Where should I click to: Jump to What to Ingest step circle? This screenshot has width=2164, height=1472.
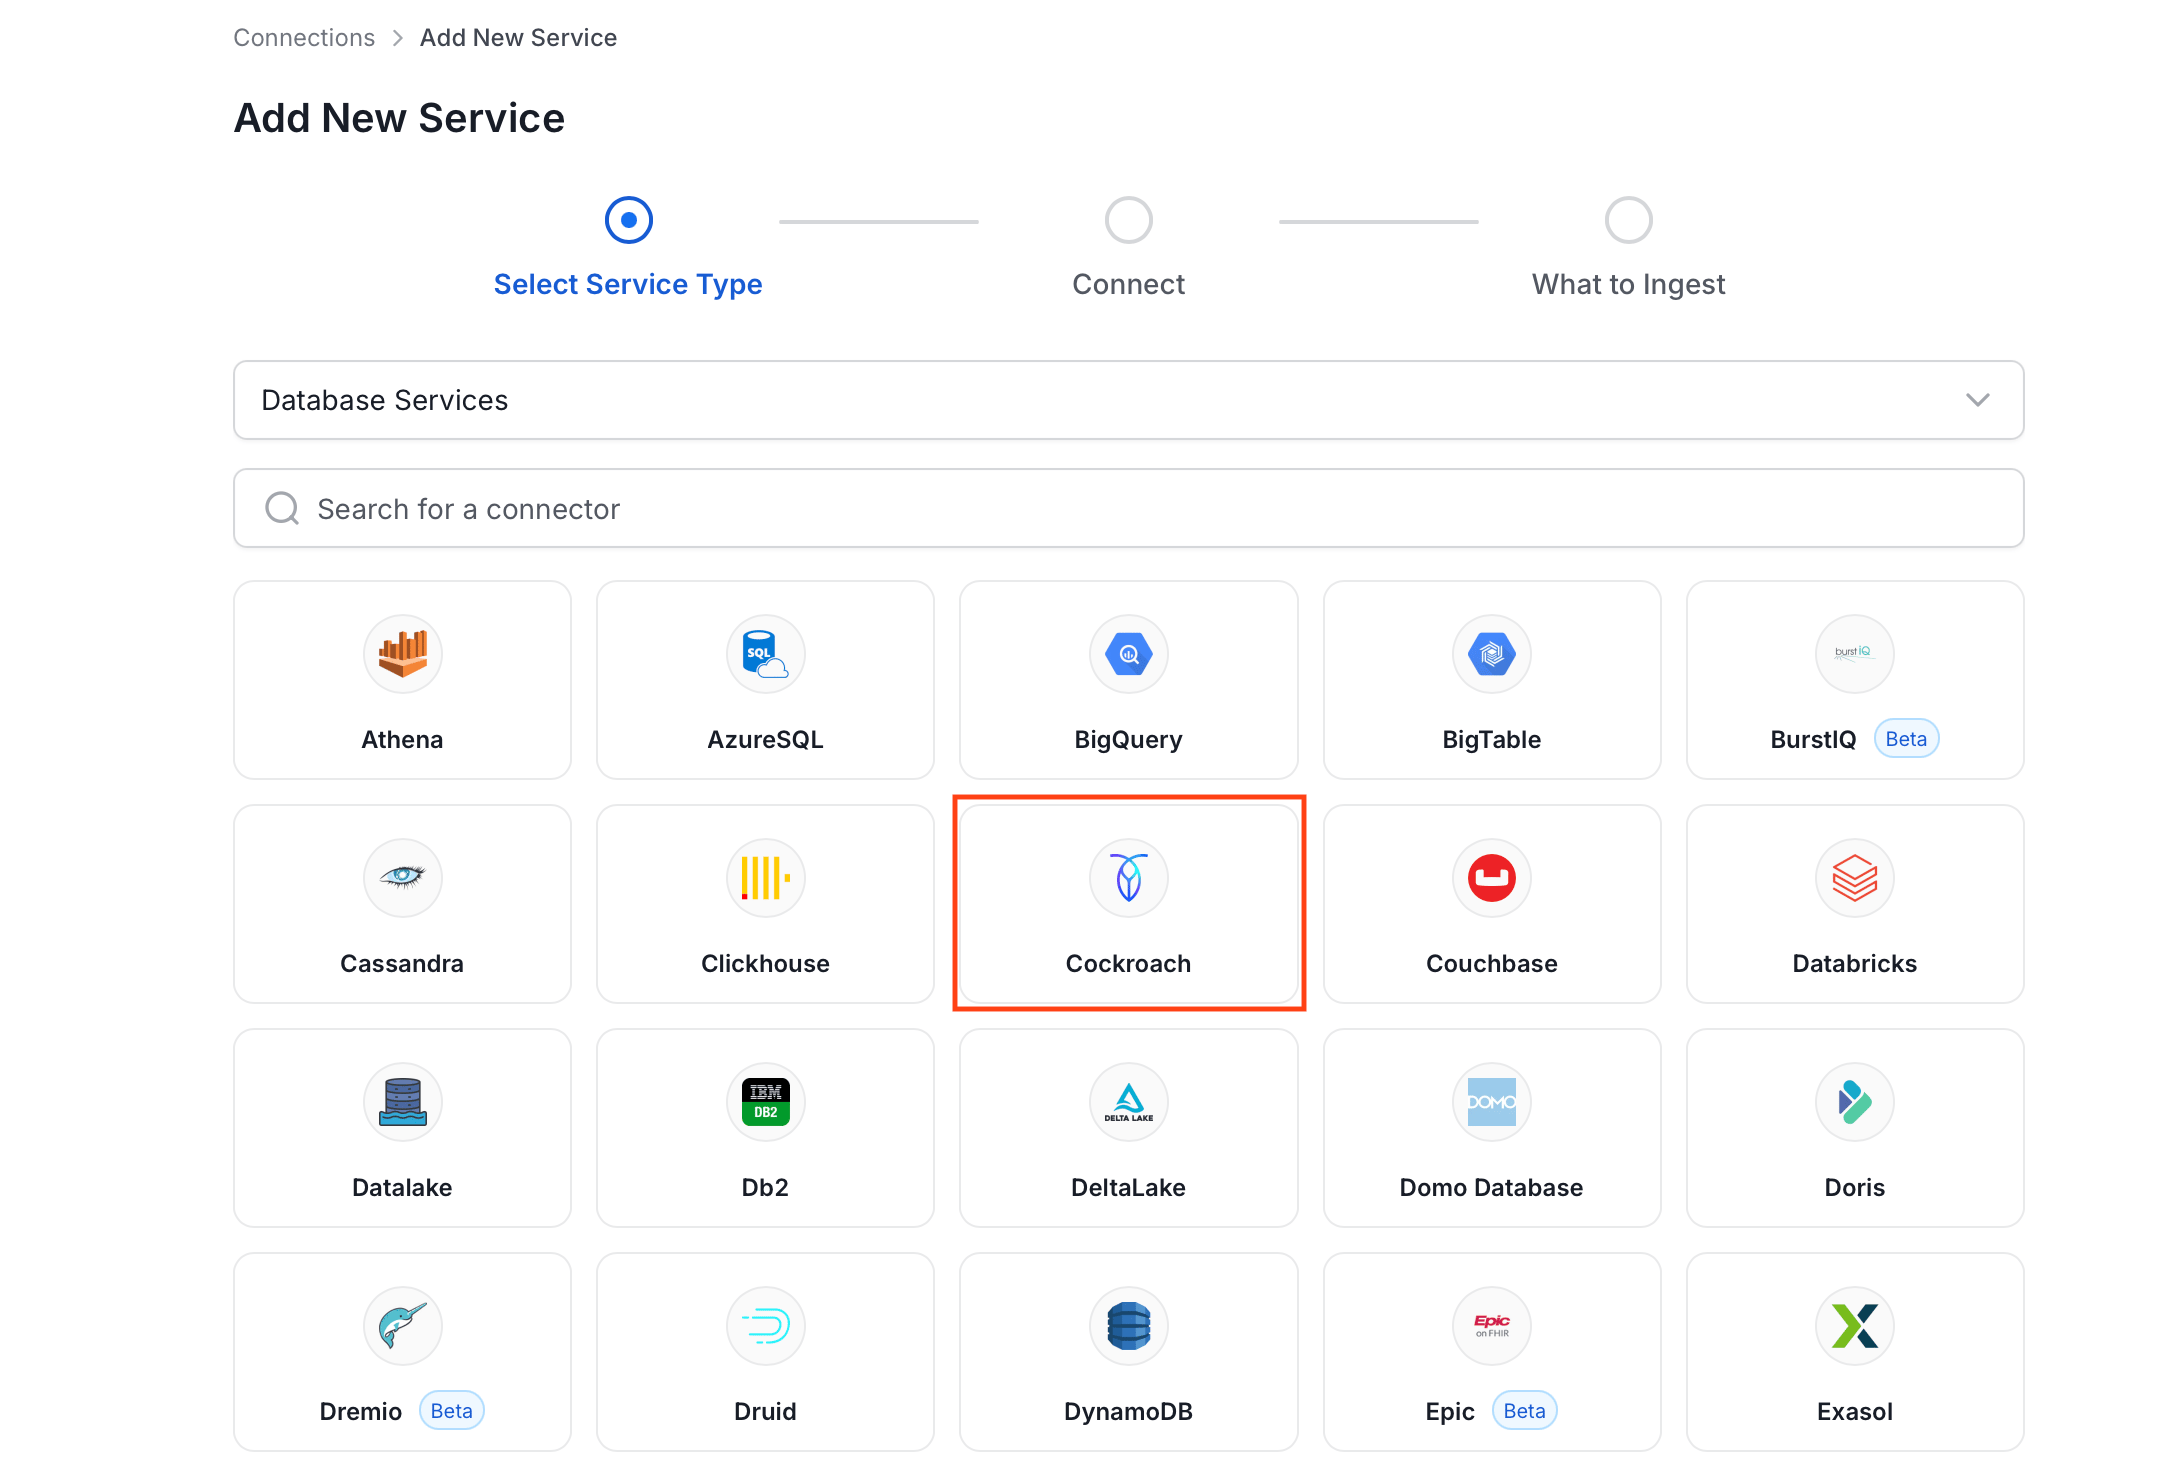[1628, 220]
